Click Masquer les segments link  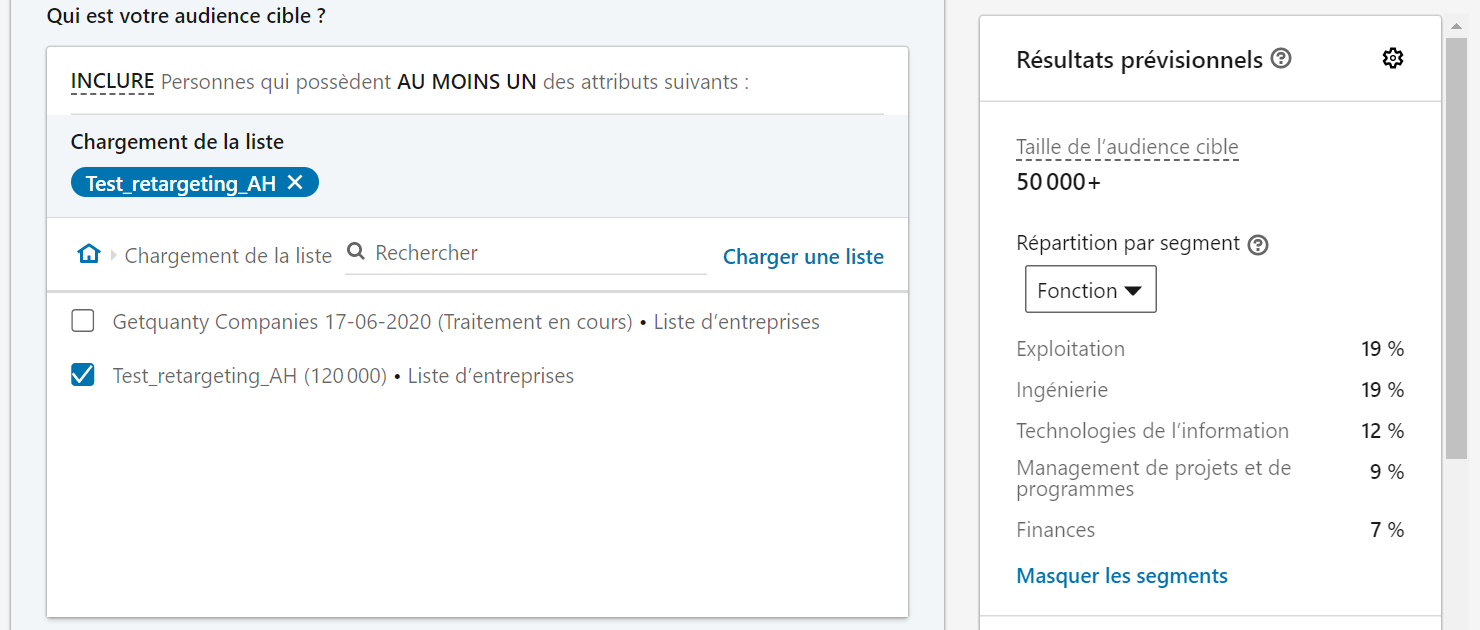(1122, 576)
